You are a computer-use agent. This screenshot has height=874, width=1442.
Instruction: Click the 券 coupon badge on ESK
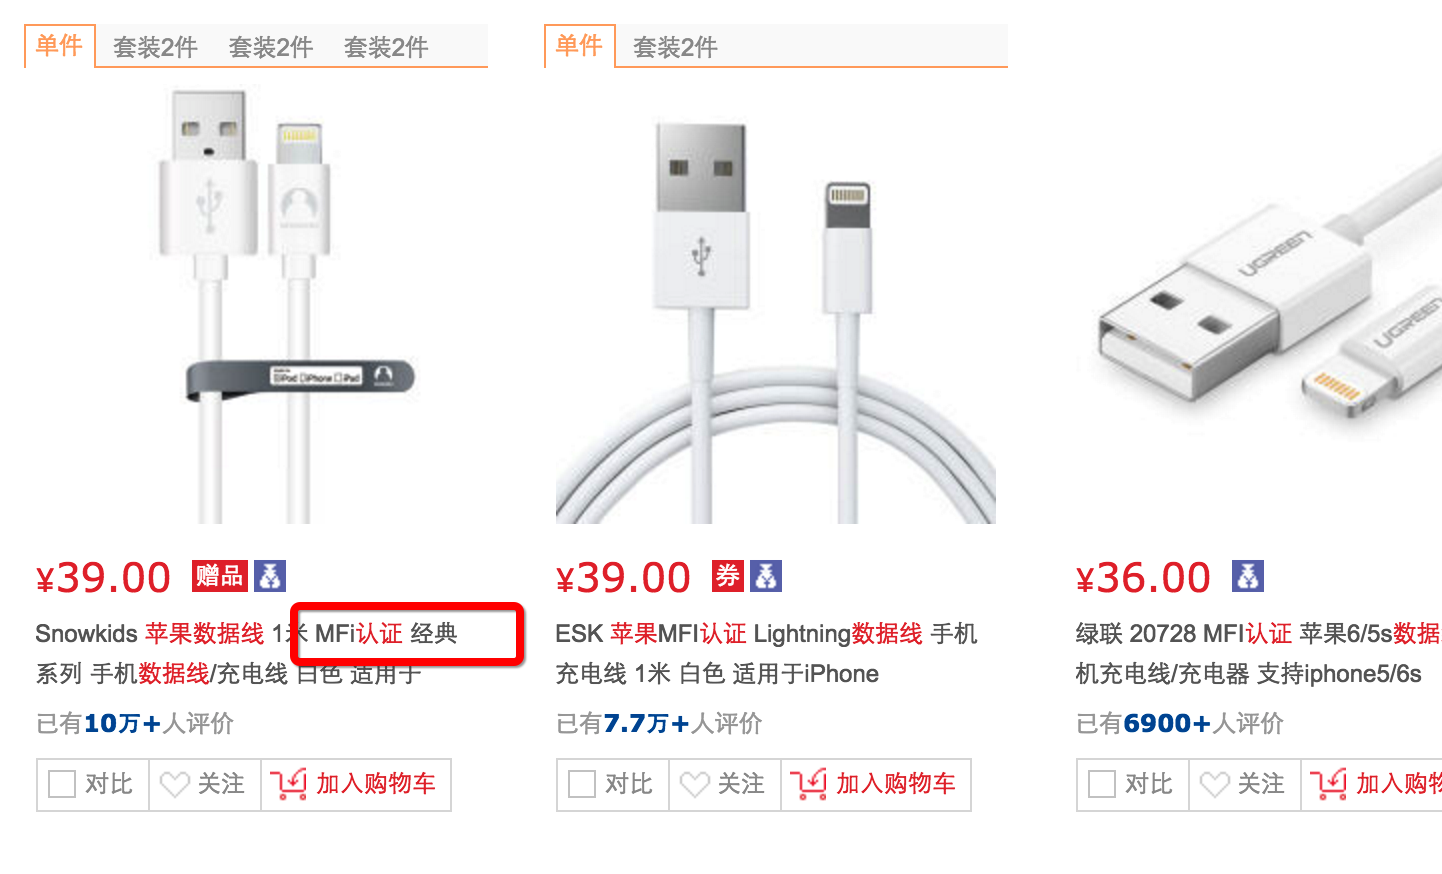point(727,576)
